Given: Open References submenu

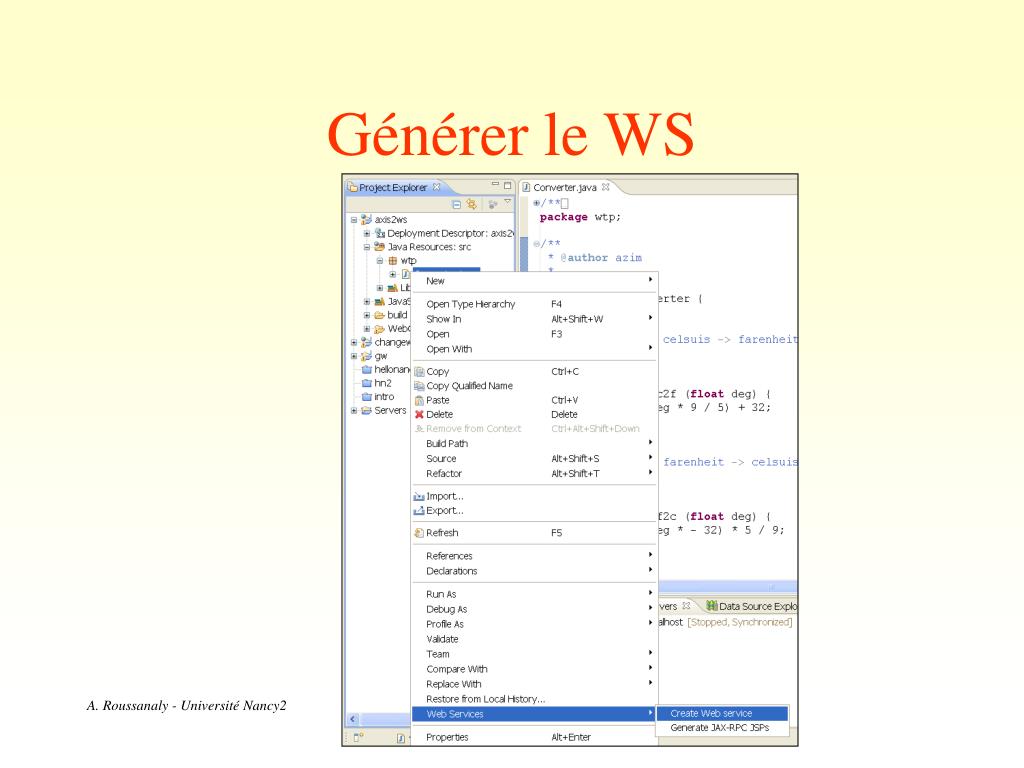Looking at the screenshot, I should pyautogui.click(x=534, y=556).
